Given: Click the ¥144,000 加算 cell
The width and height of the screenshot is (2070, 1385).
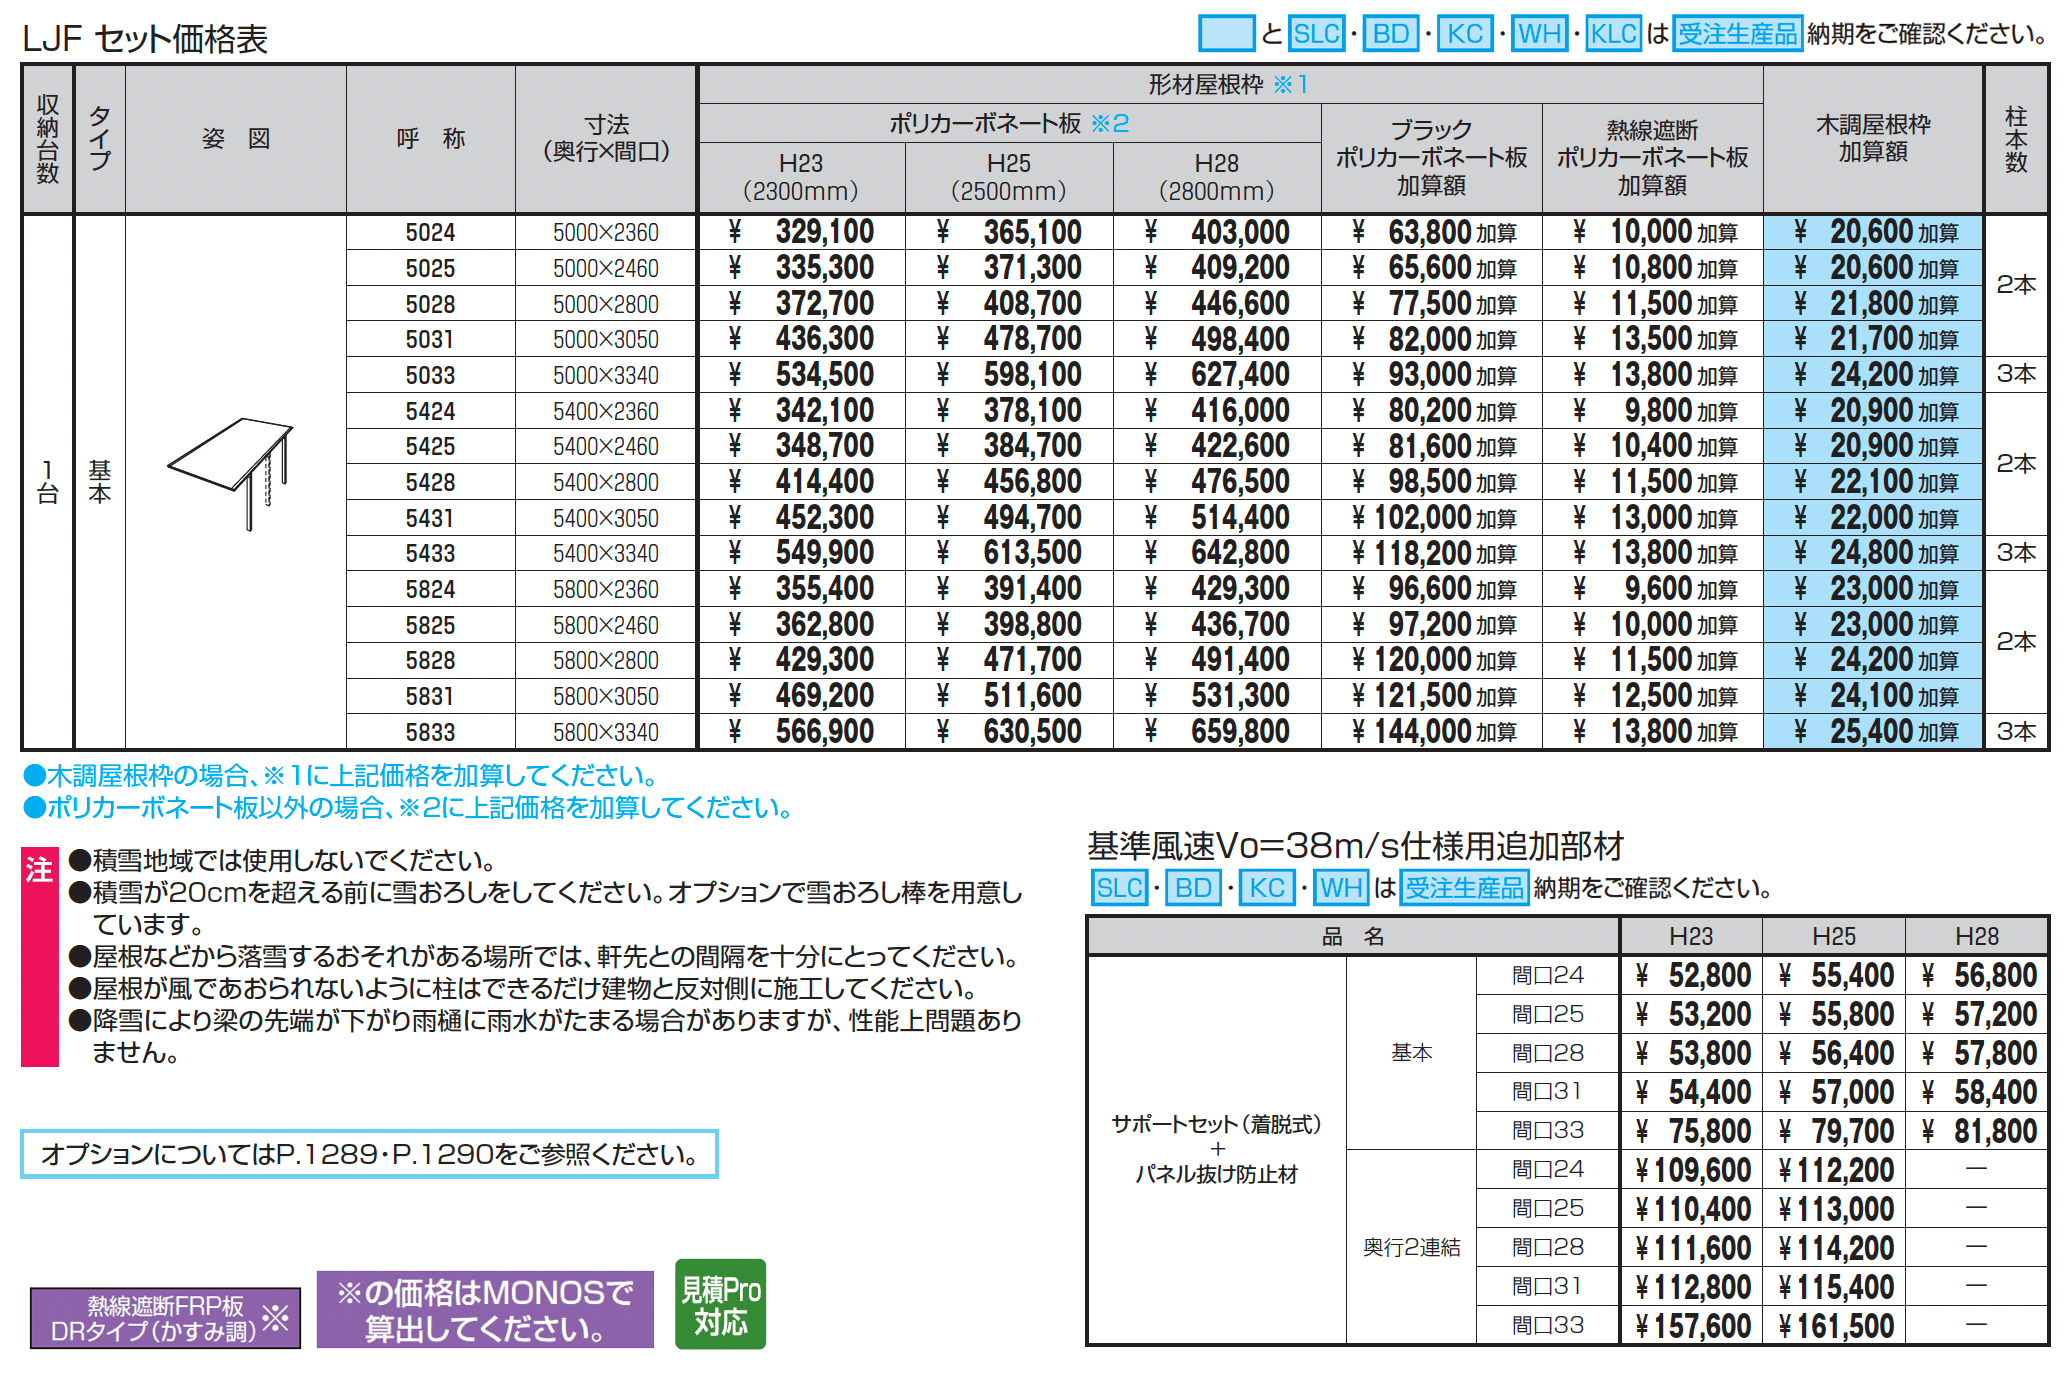Looking at the screenshot, I should tap(1433, 732).
